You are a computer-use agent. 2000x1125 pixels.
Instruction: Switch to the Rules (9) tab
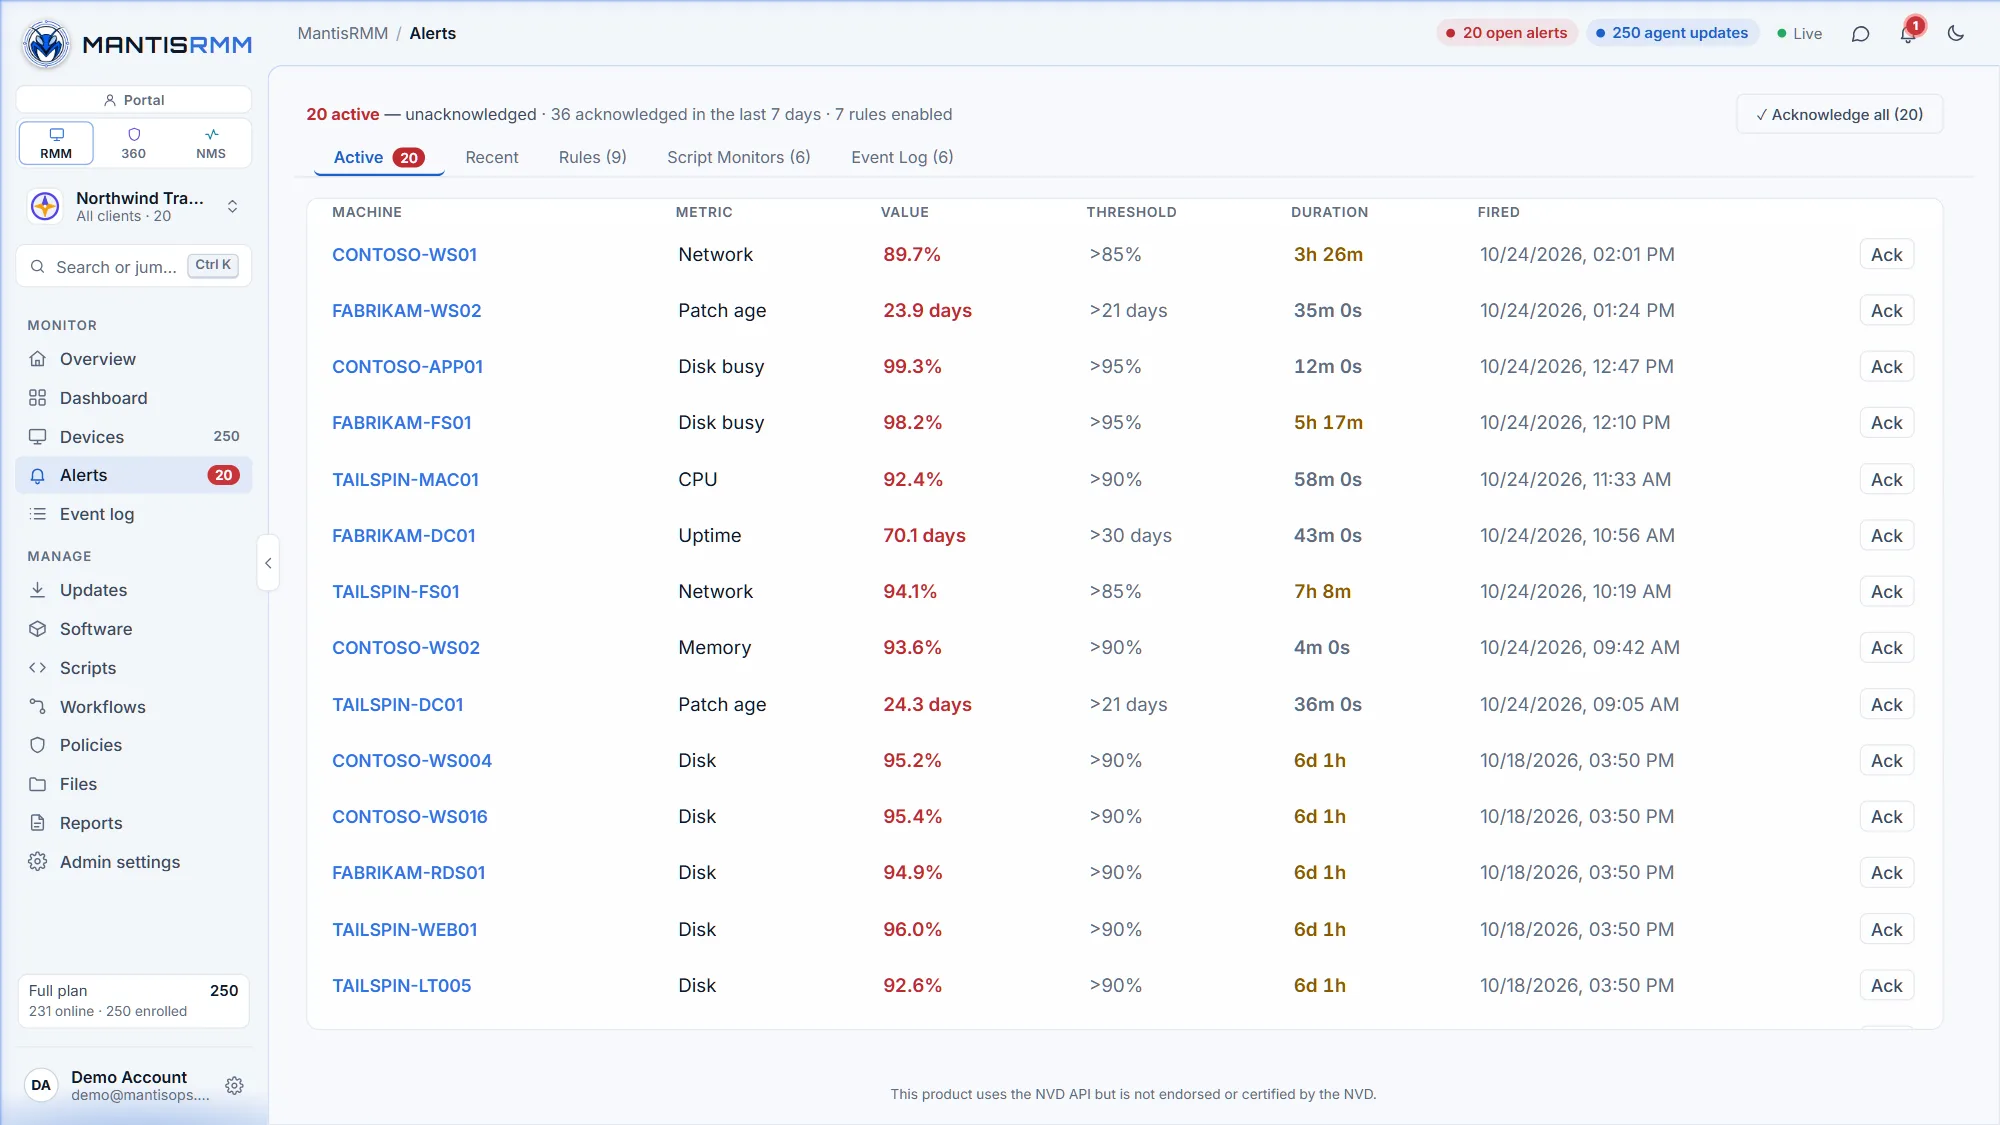tap(593, 157)
